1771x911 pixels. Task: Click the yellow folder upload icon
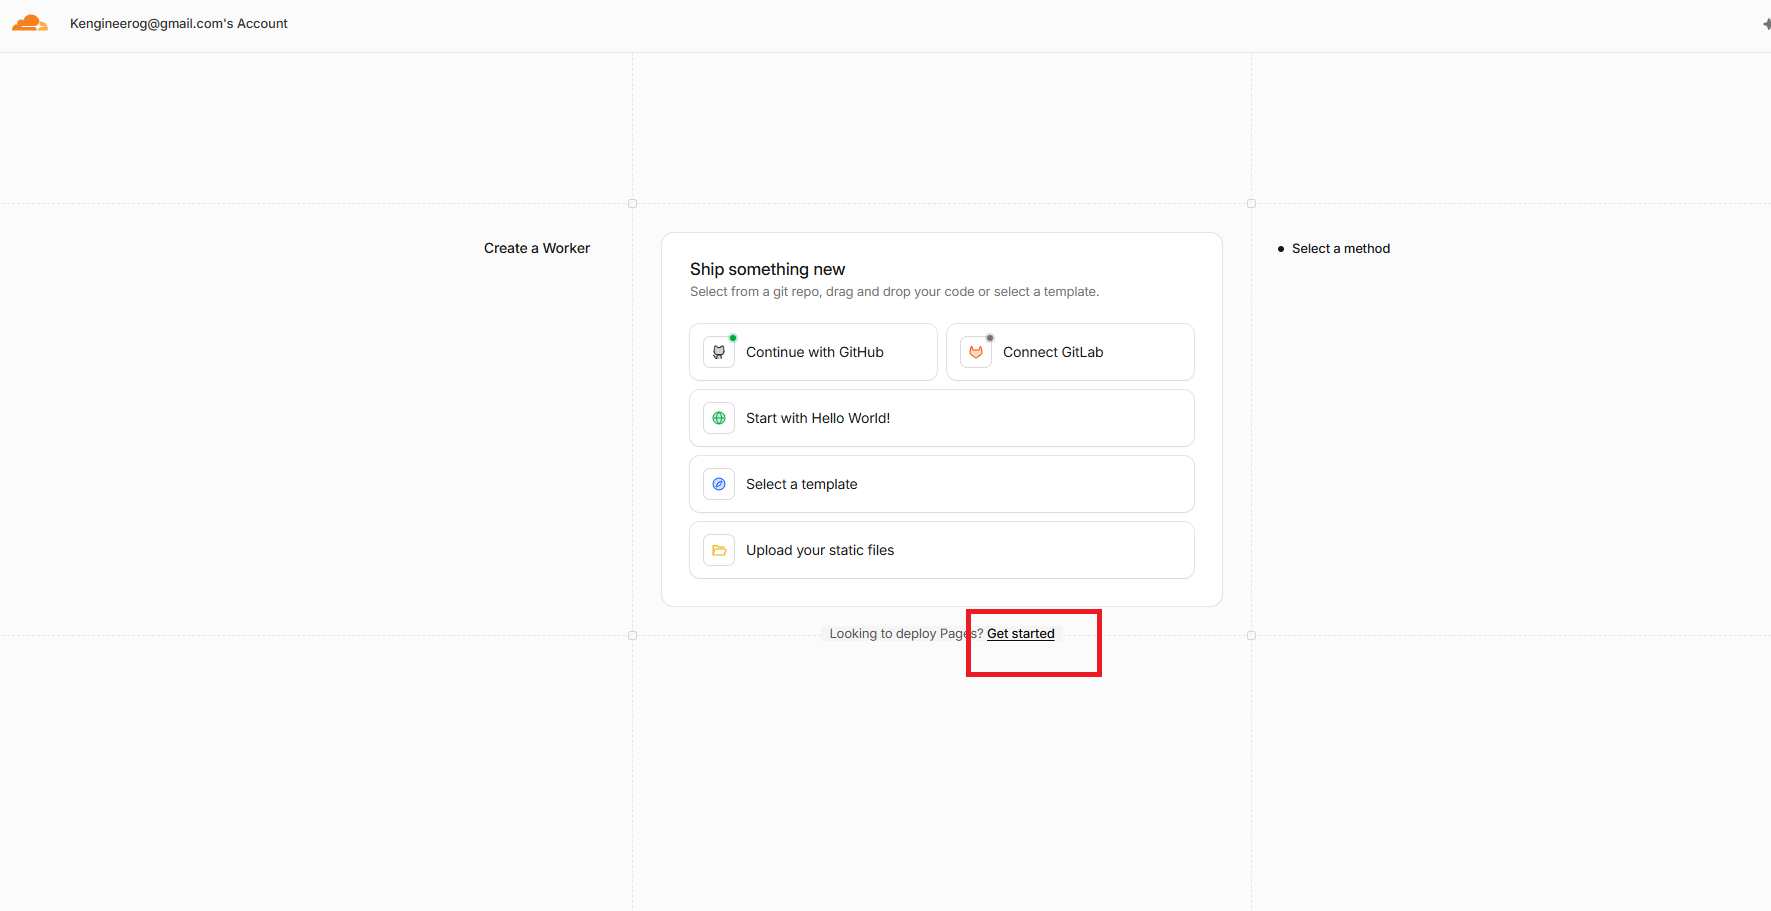pyautogui.click(x=719, y=550)
